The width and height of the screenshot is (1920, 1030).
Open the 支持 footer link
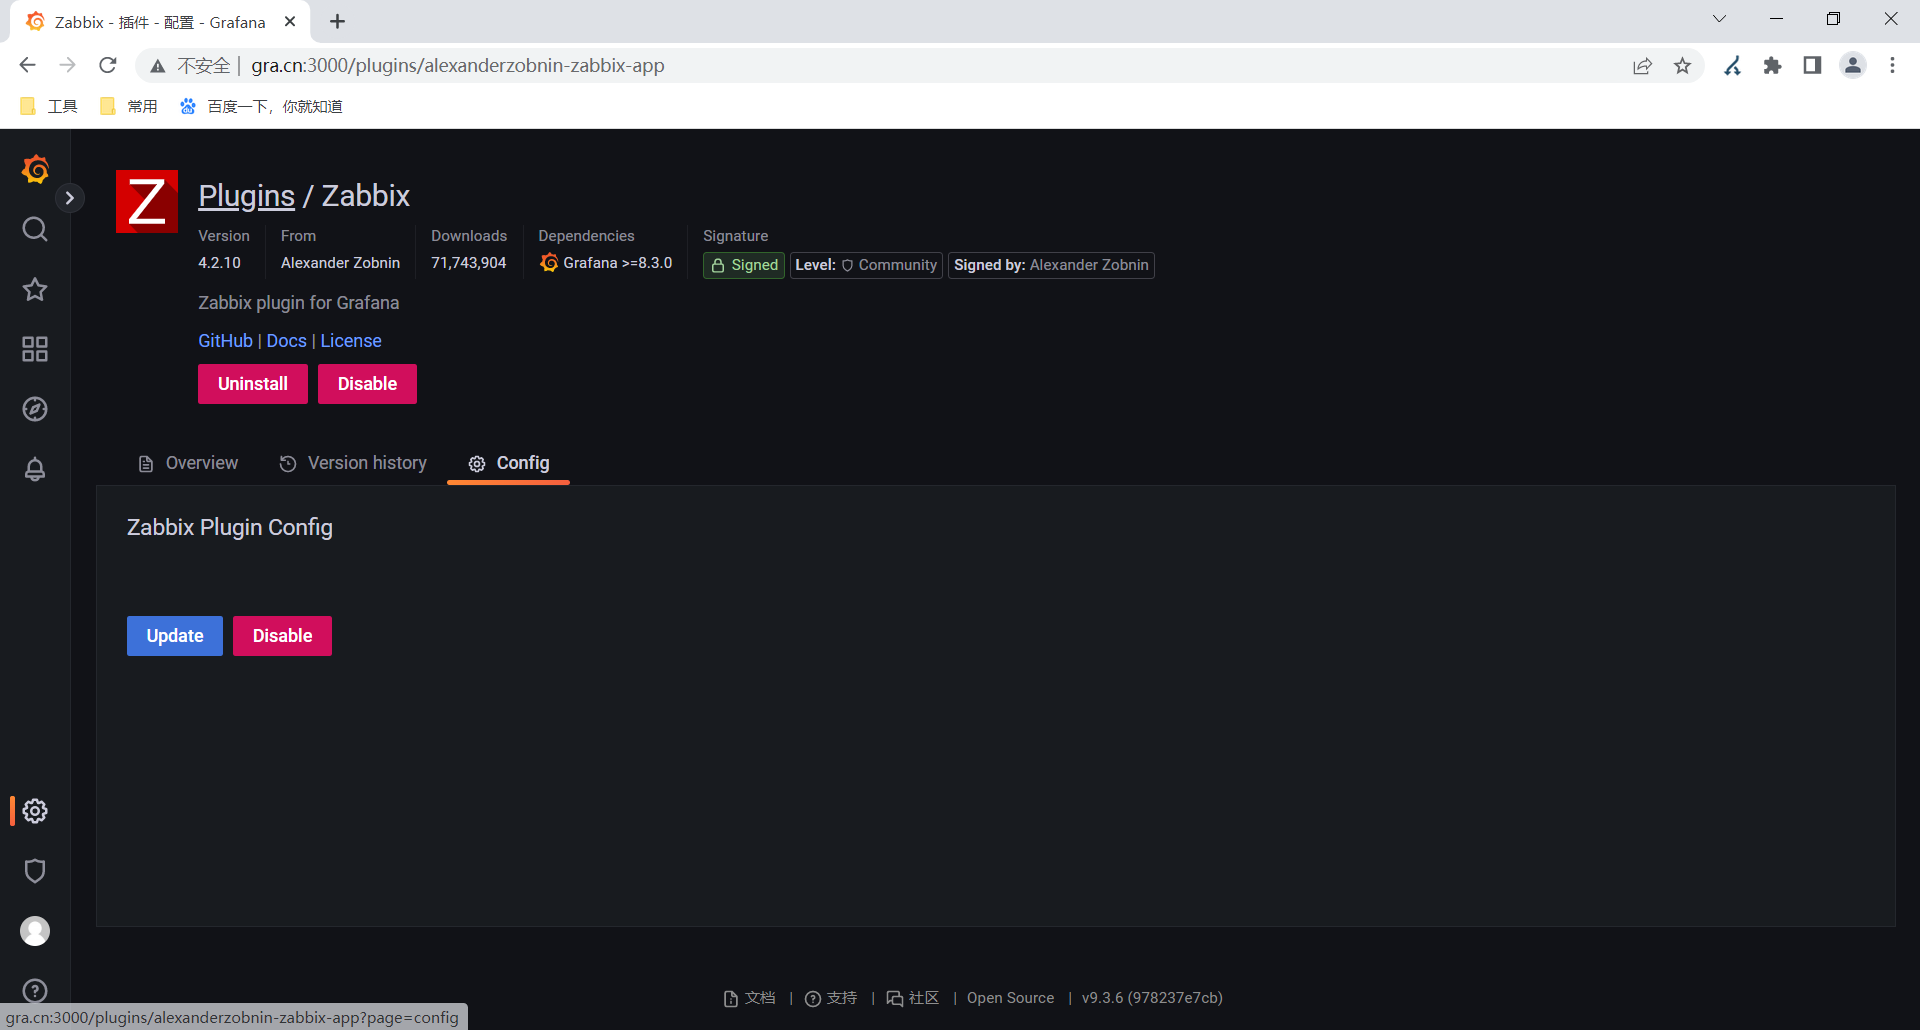click(x=832, y=998)
